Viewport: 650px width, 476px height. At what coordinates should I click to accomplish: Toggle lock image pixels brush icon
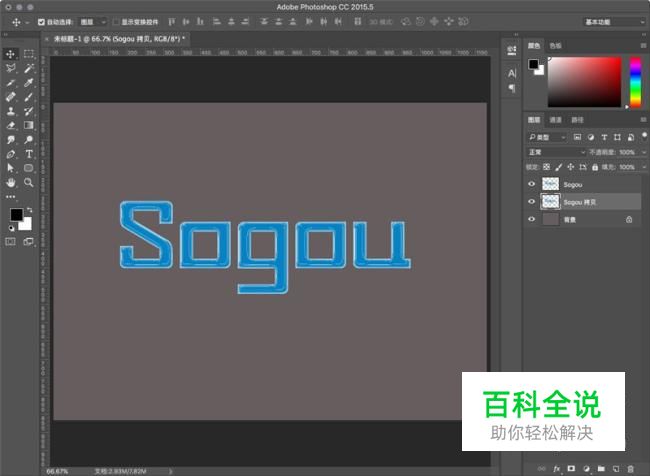[x=558, y=167]
